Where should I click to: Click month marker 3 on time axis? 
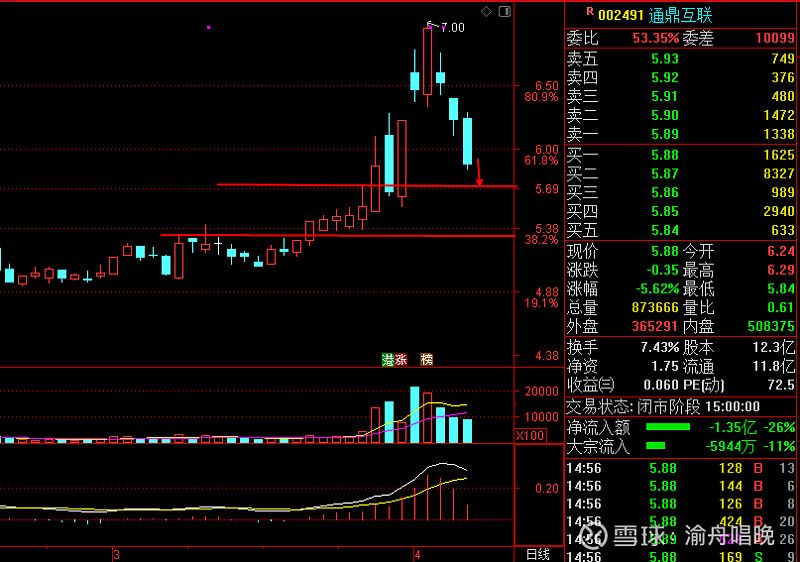click(x=116, y=555)
